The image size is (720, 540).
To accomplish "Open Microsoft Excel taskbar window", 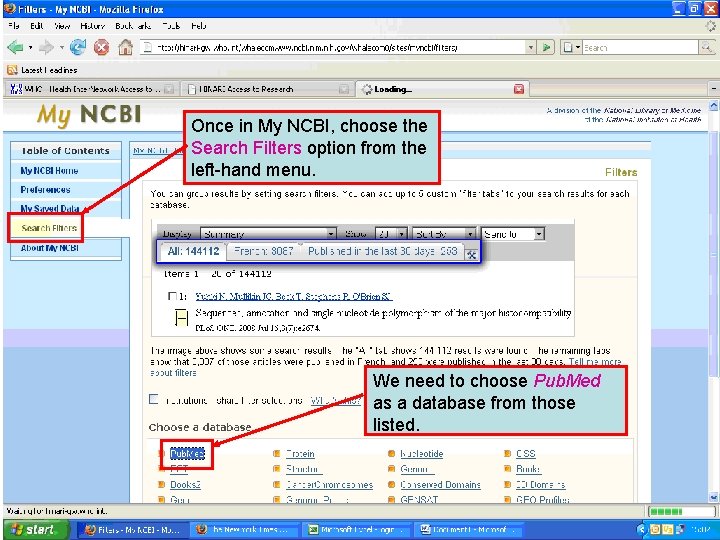I will pos(357,530).
